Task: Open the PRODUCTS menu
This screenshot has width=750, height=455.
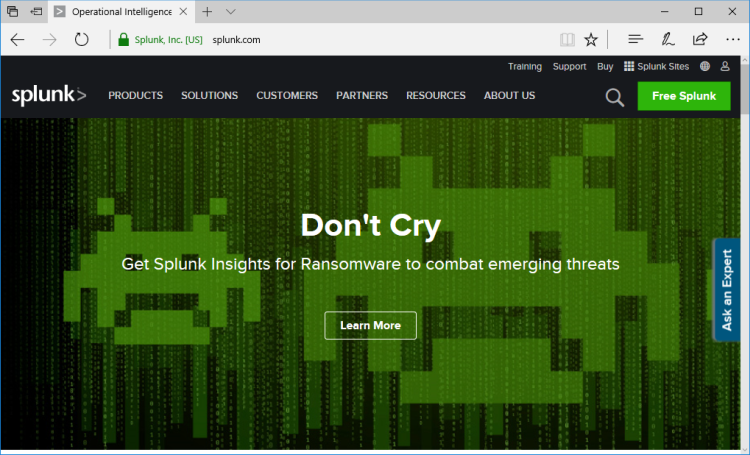Action: coord(135,96)
